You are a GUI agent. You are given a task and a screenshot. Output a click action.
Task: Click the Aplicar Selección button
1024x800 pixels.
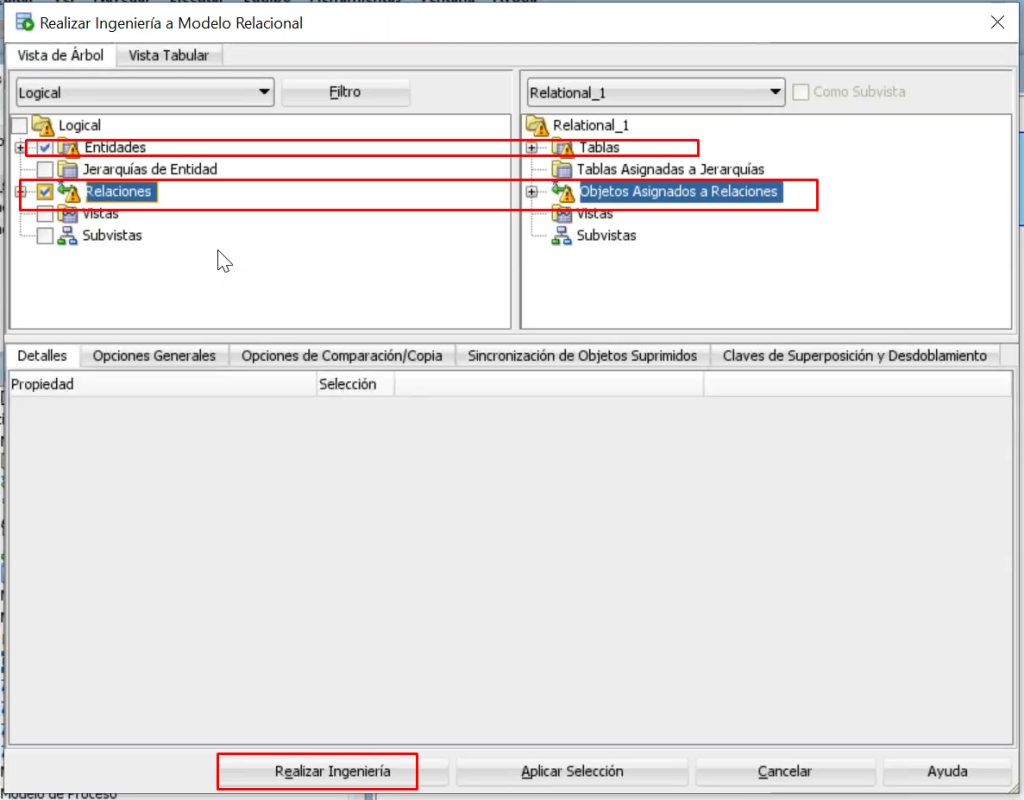click(572, 771)
